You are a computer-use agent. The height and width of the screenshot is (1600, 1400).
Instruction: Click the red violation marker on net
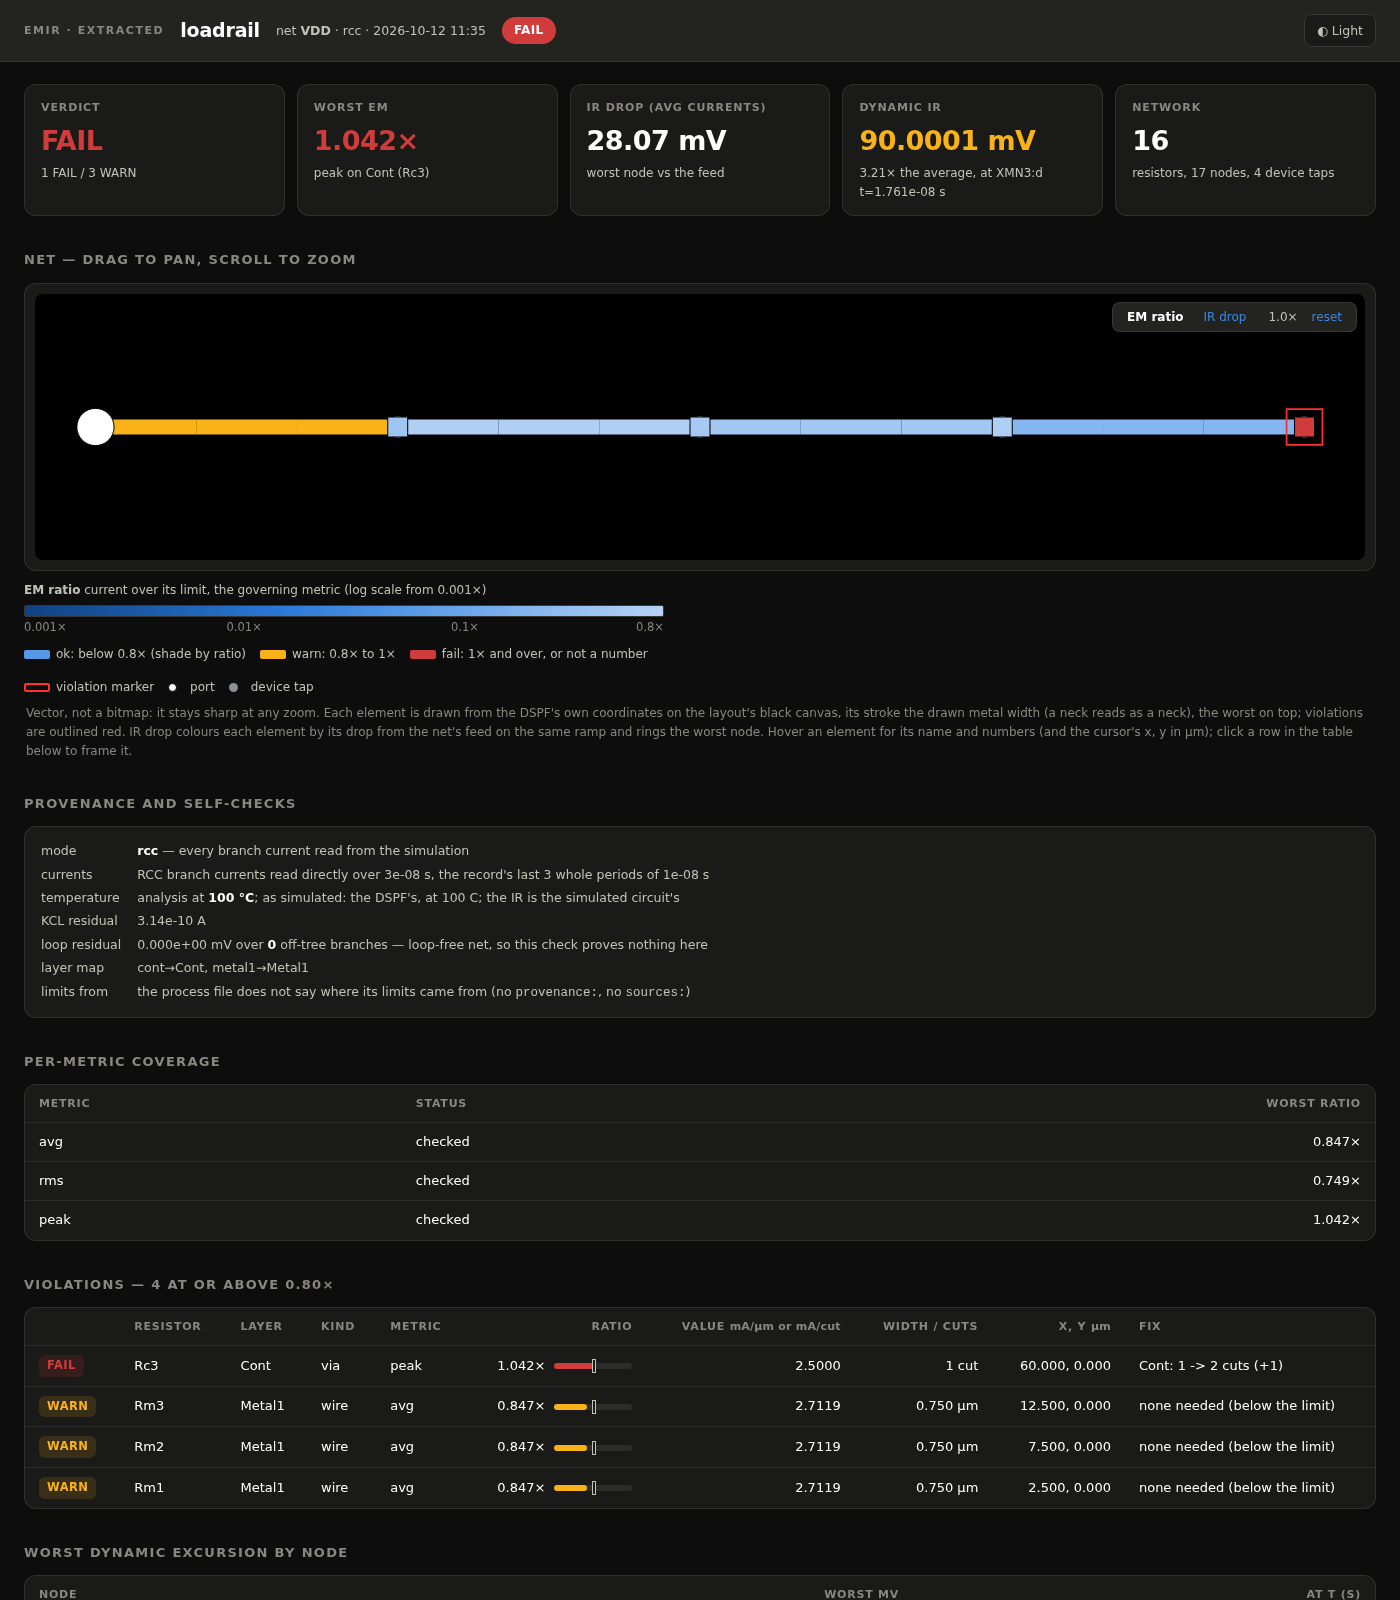[1304, 427]
